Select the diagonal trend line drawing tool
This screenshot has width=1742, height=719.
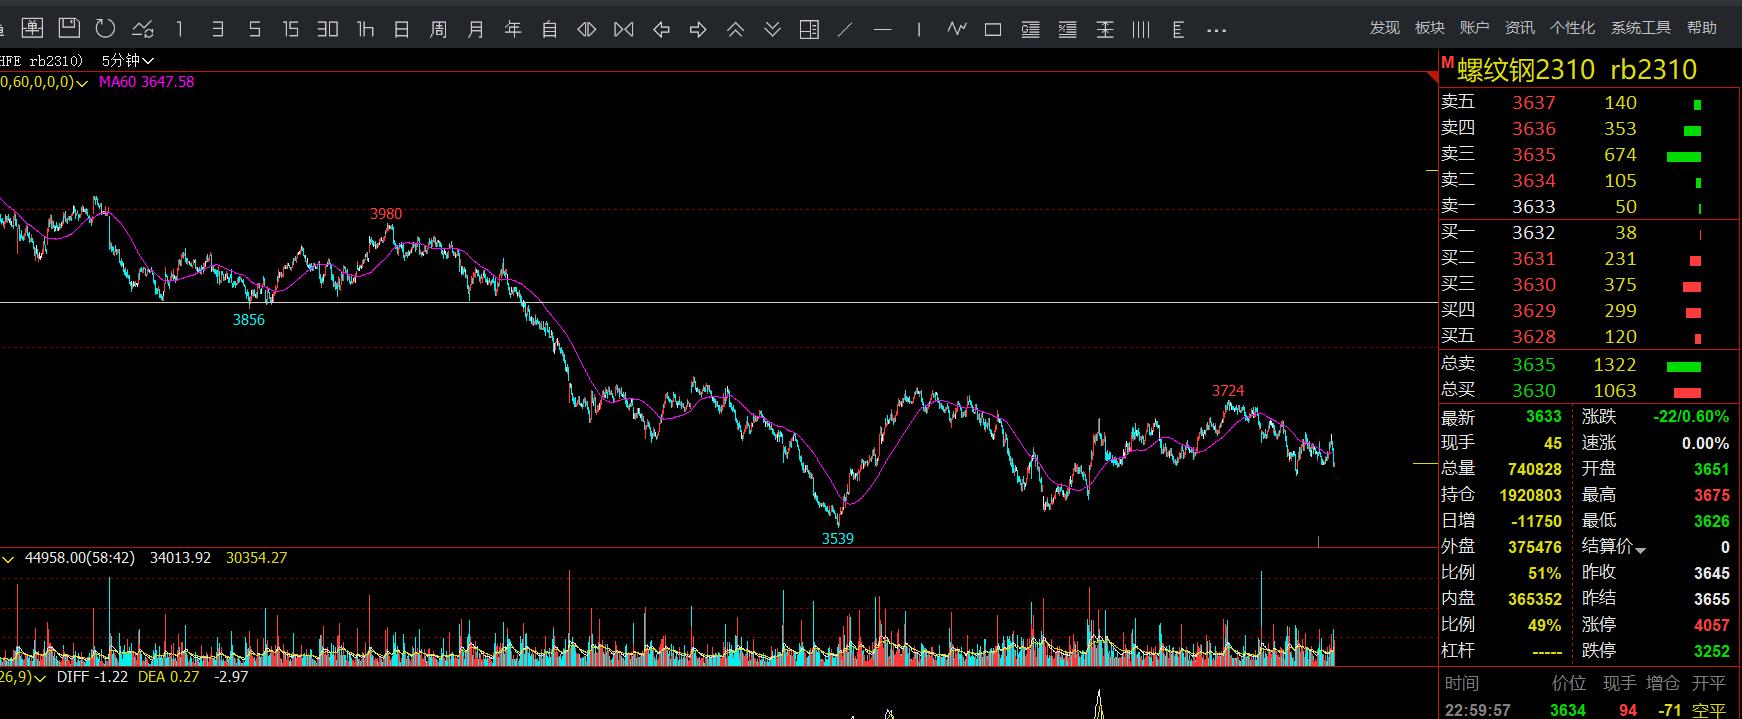coord(845,30)
